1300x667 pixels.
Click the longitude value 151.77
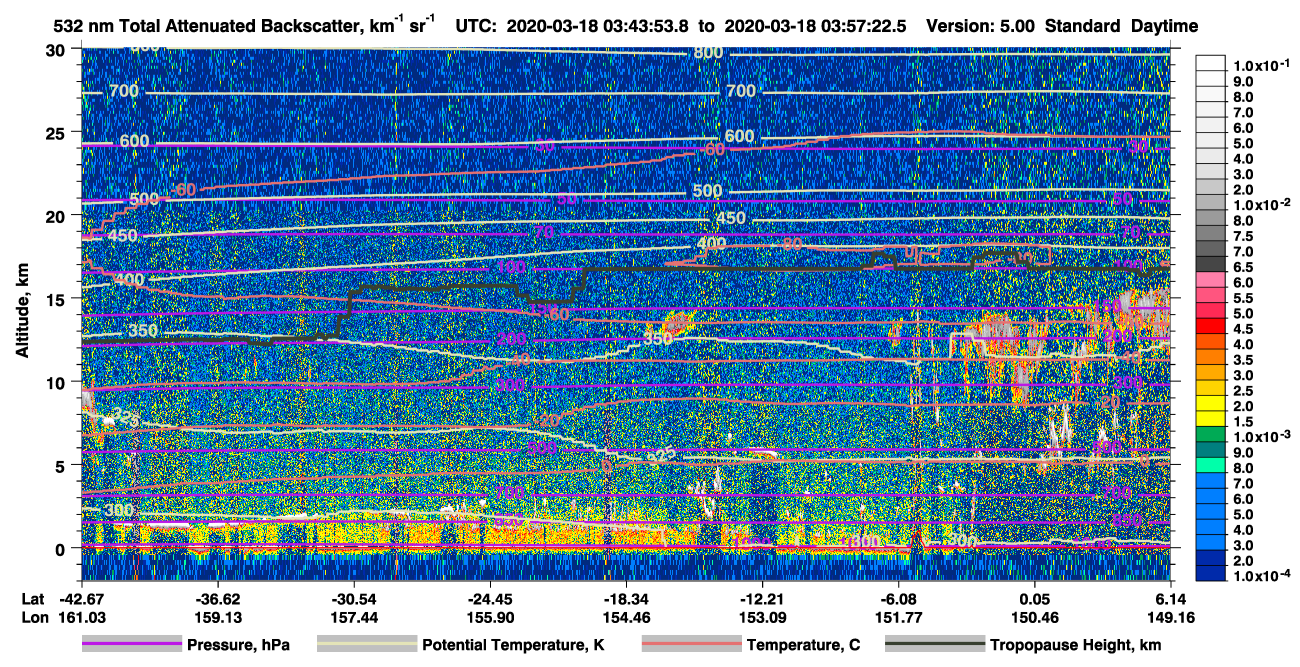tap(899, 617)
